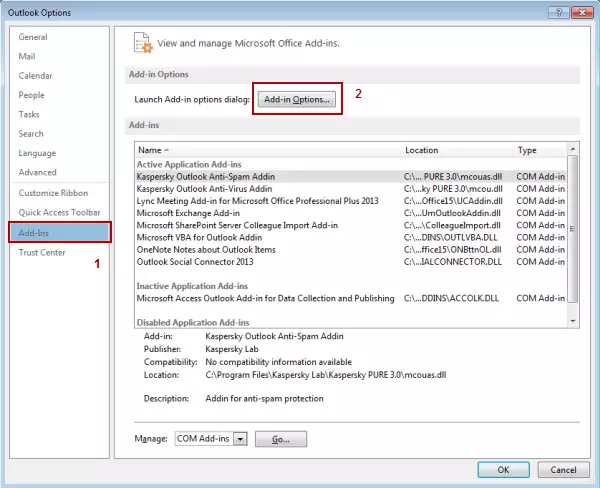Select Kaspersky Outlook Anti-Virus Addin row
Screen dimensions: 600x488
204,188
